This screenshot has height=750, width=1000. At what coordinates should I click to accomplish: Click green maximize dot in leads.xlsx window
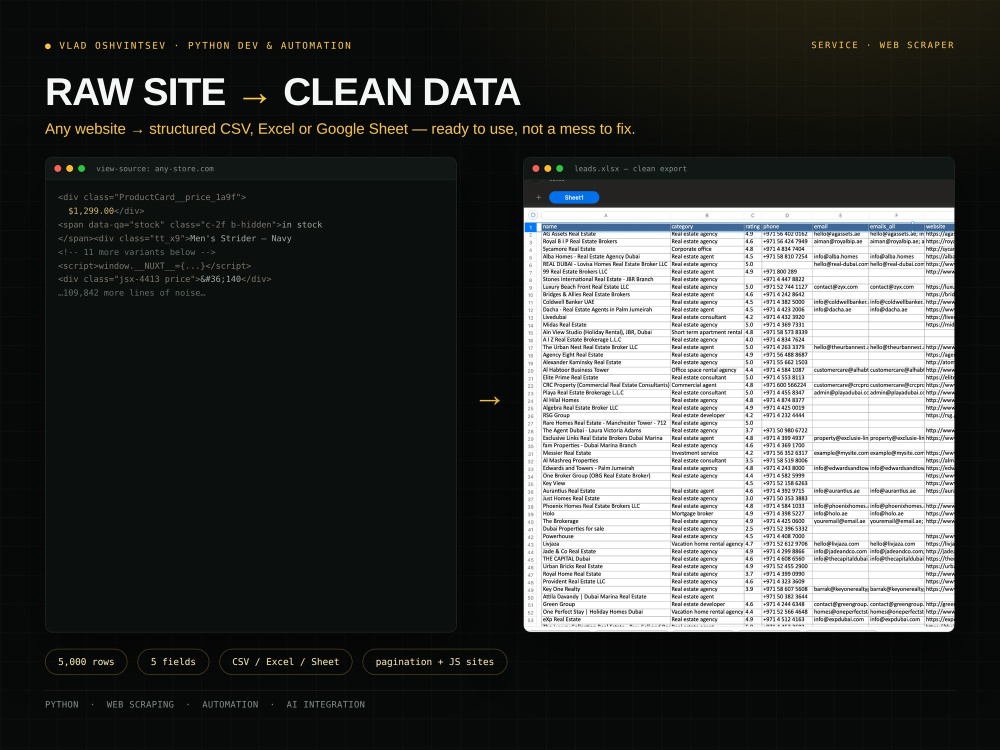pos(559,169)
